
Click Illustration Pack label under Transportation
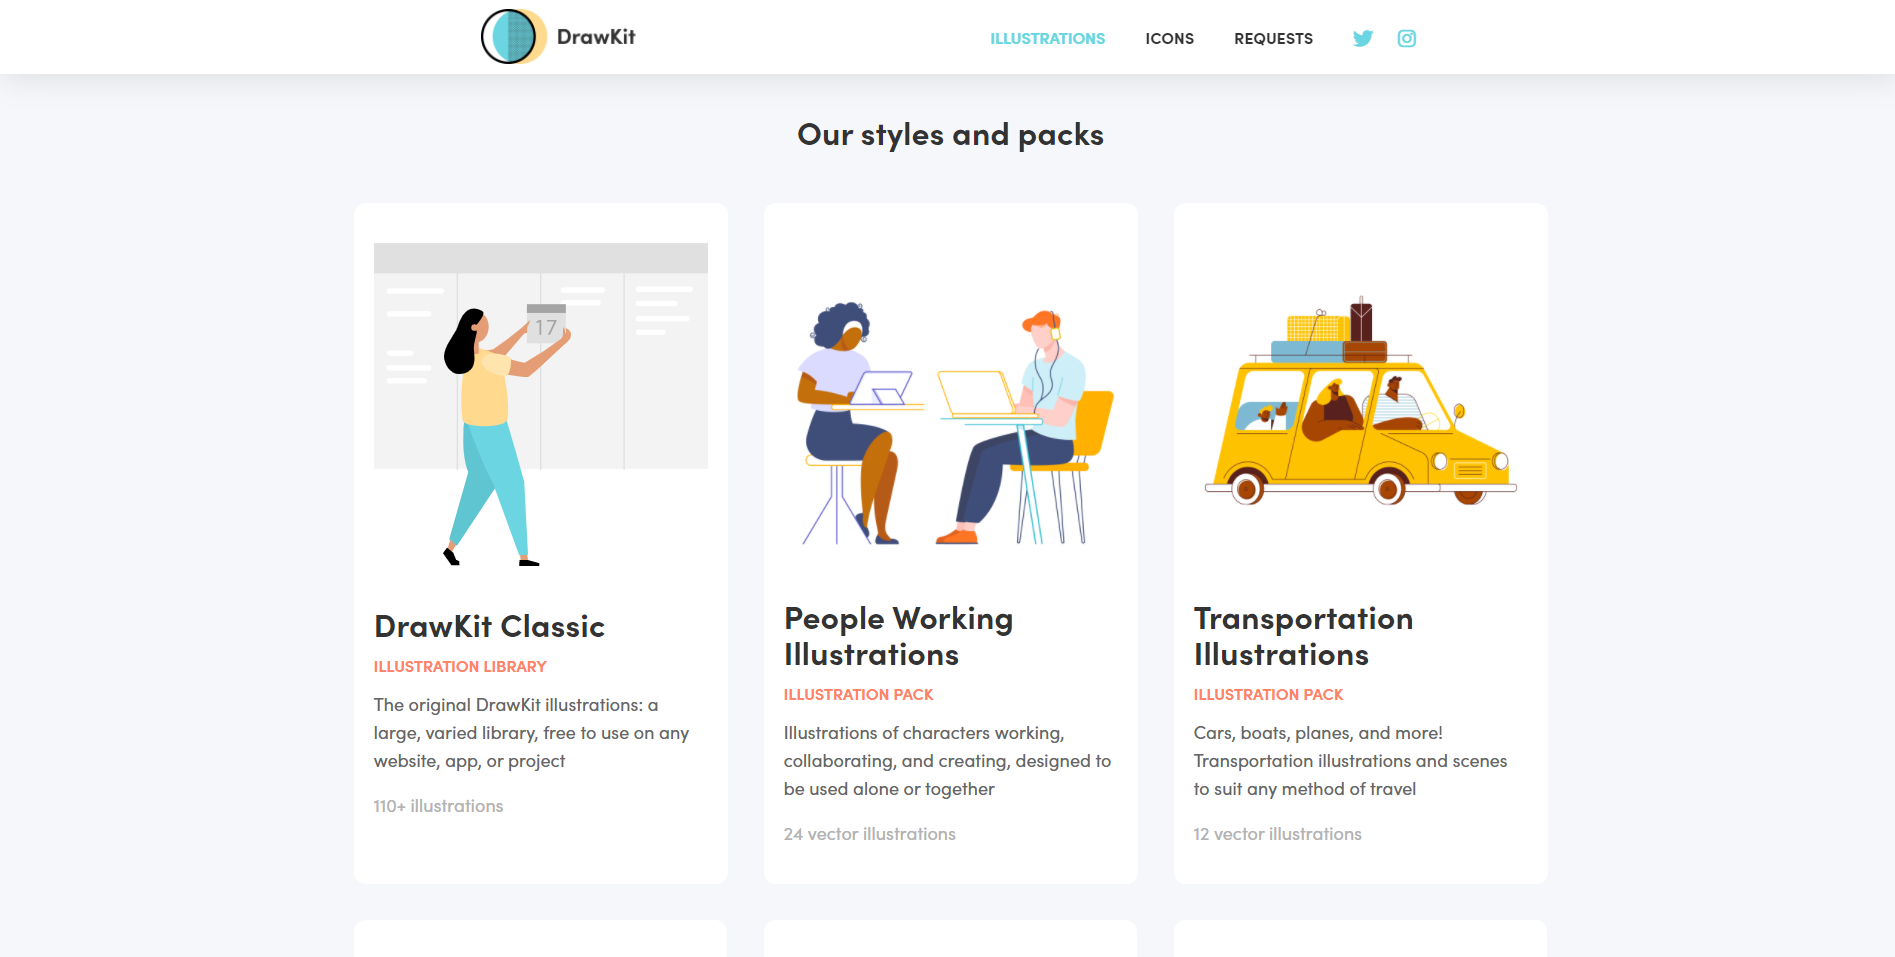click(x=1268, y=694)
